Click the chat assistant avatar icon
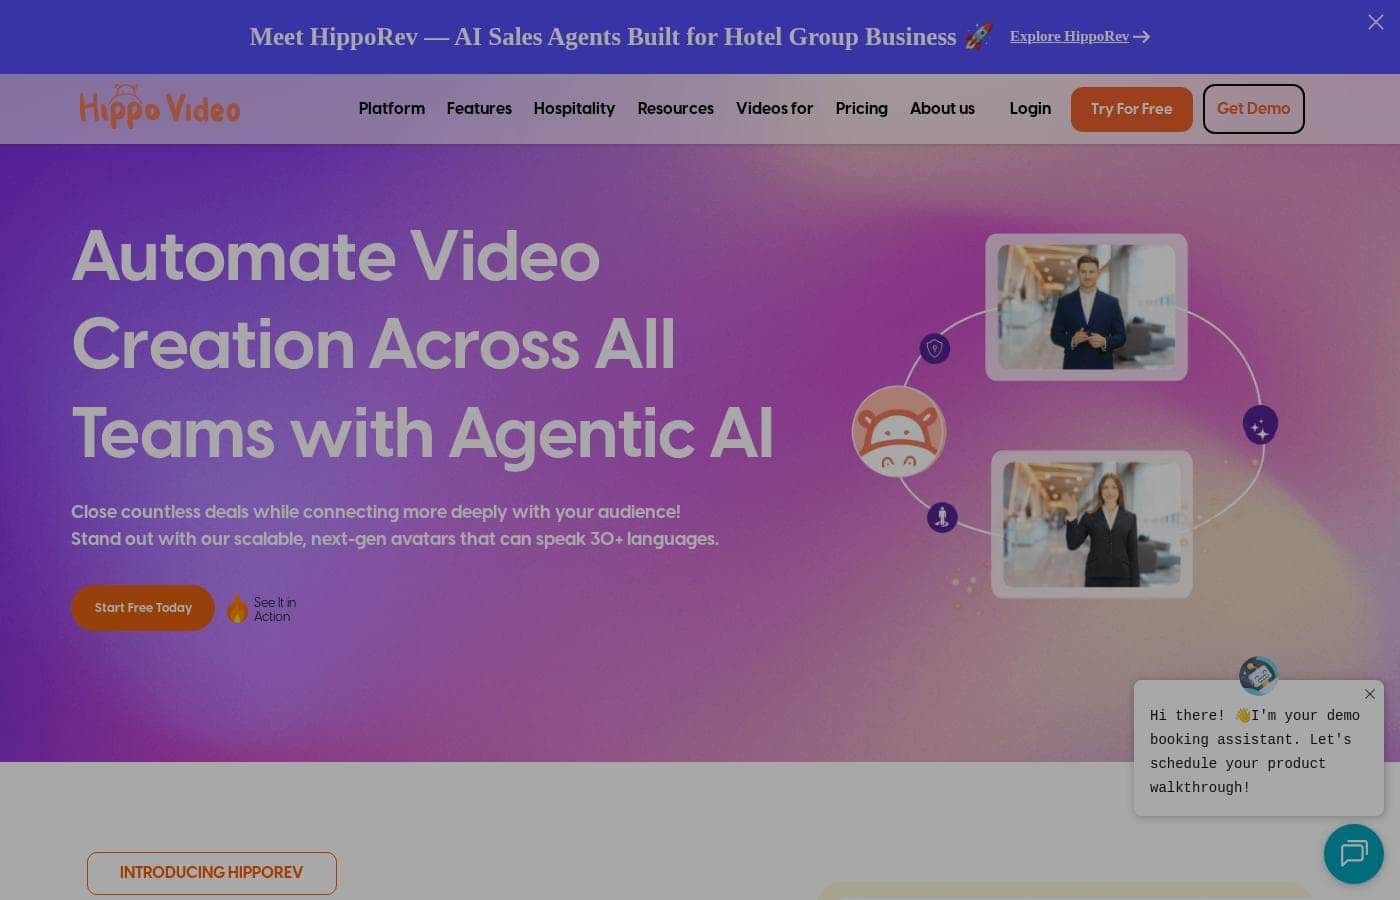 click(x=1258, y=676)
